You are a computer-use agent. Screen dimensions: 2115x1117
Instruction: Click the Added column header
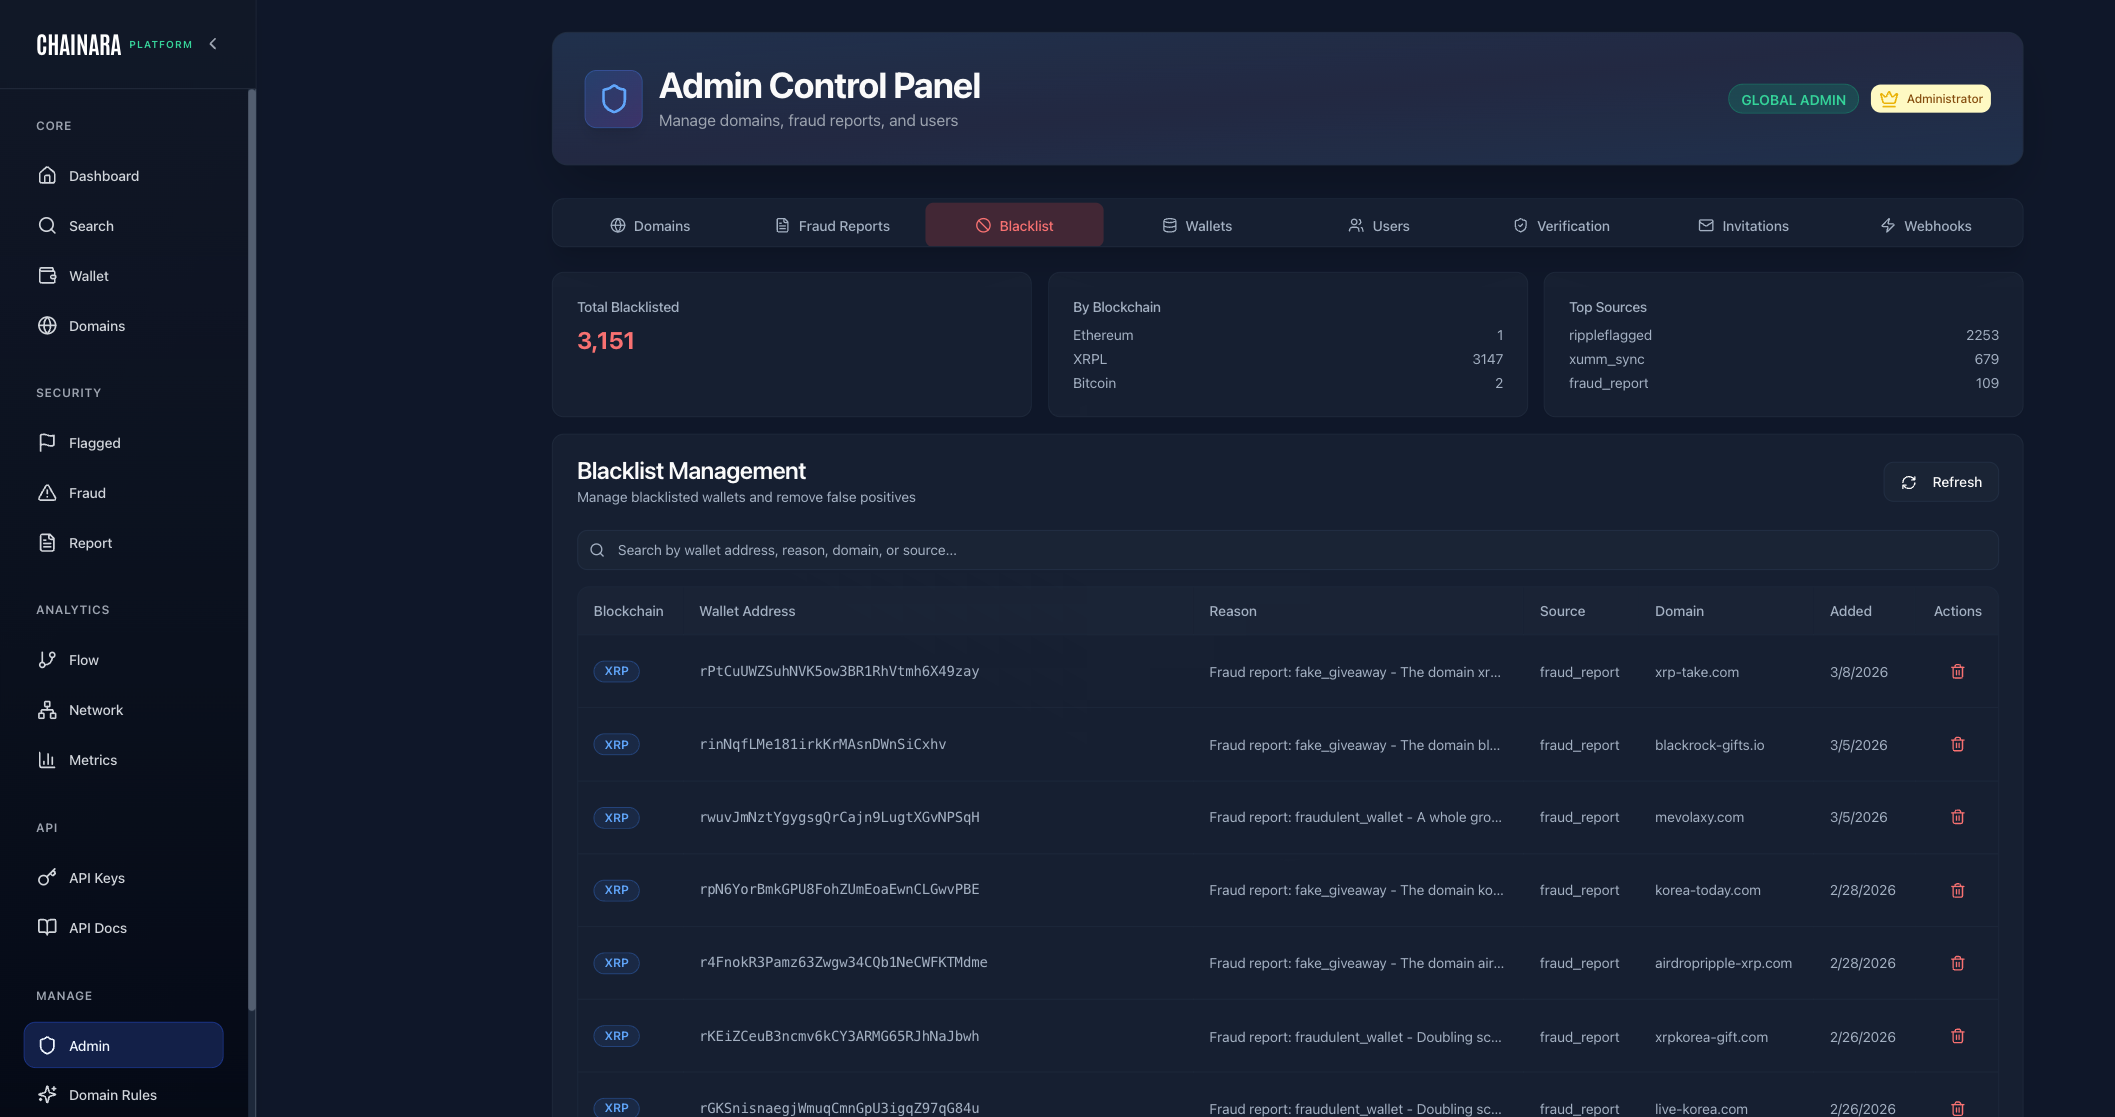point(1850,611)
